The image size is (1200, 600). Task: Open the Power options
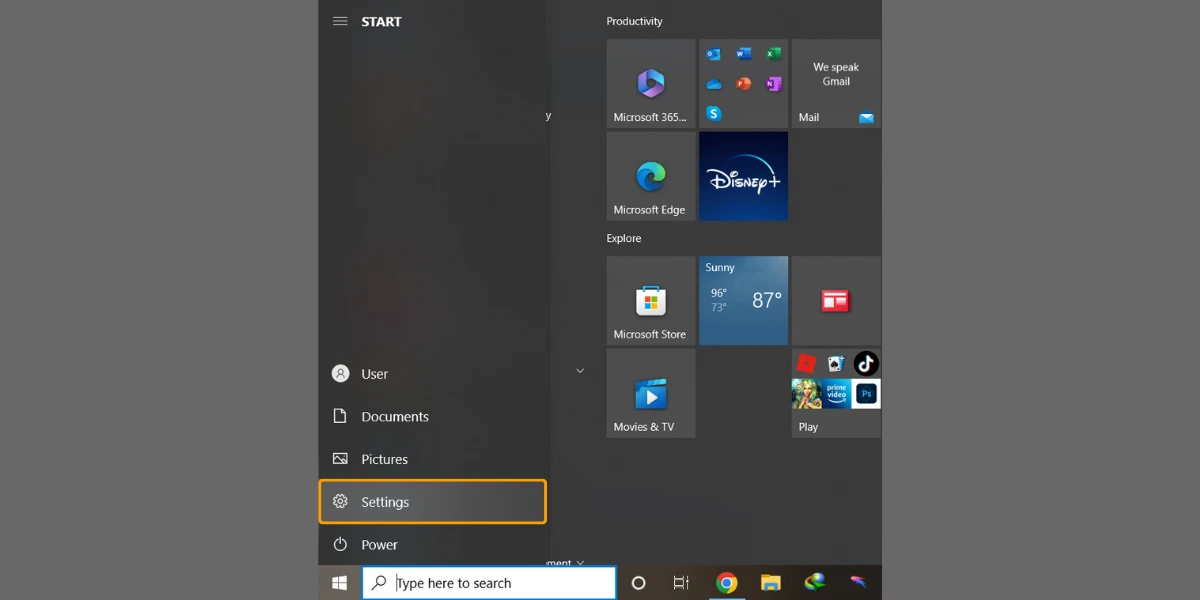[433, 545]
